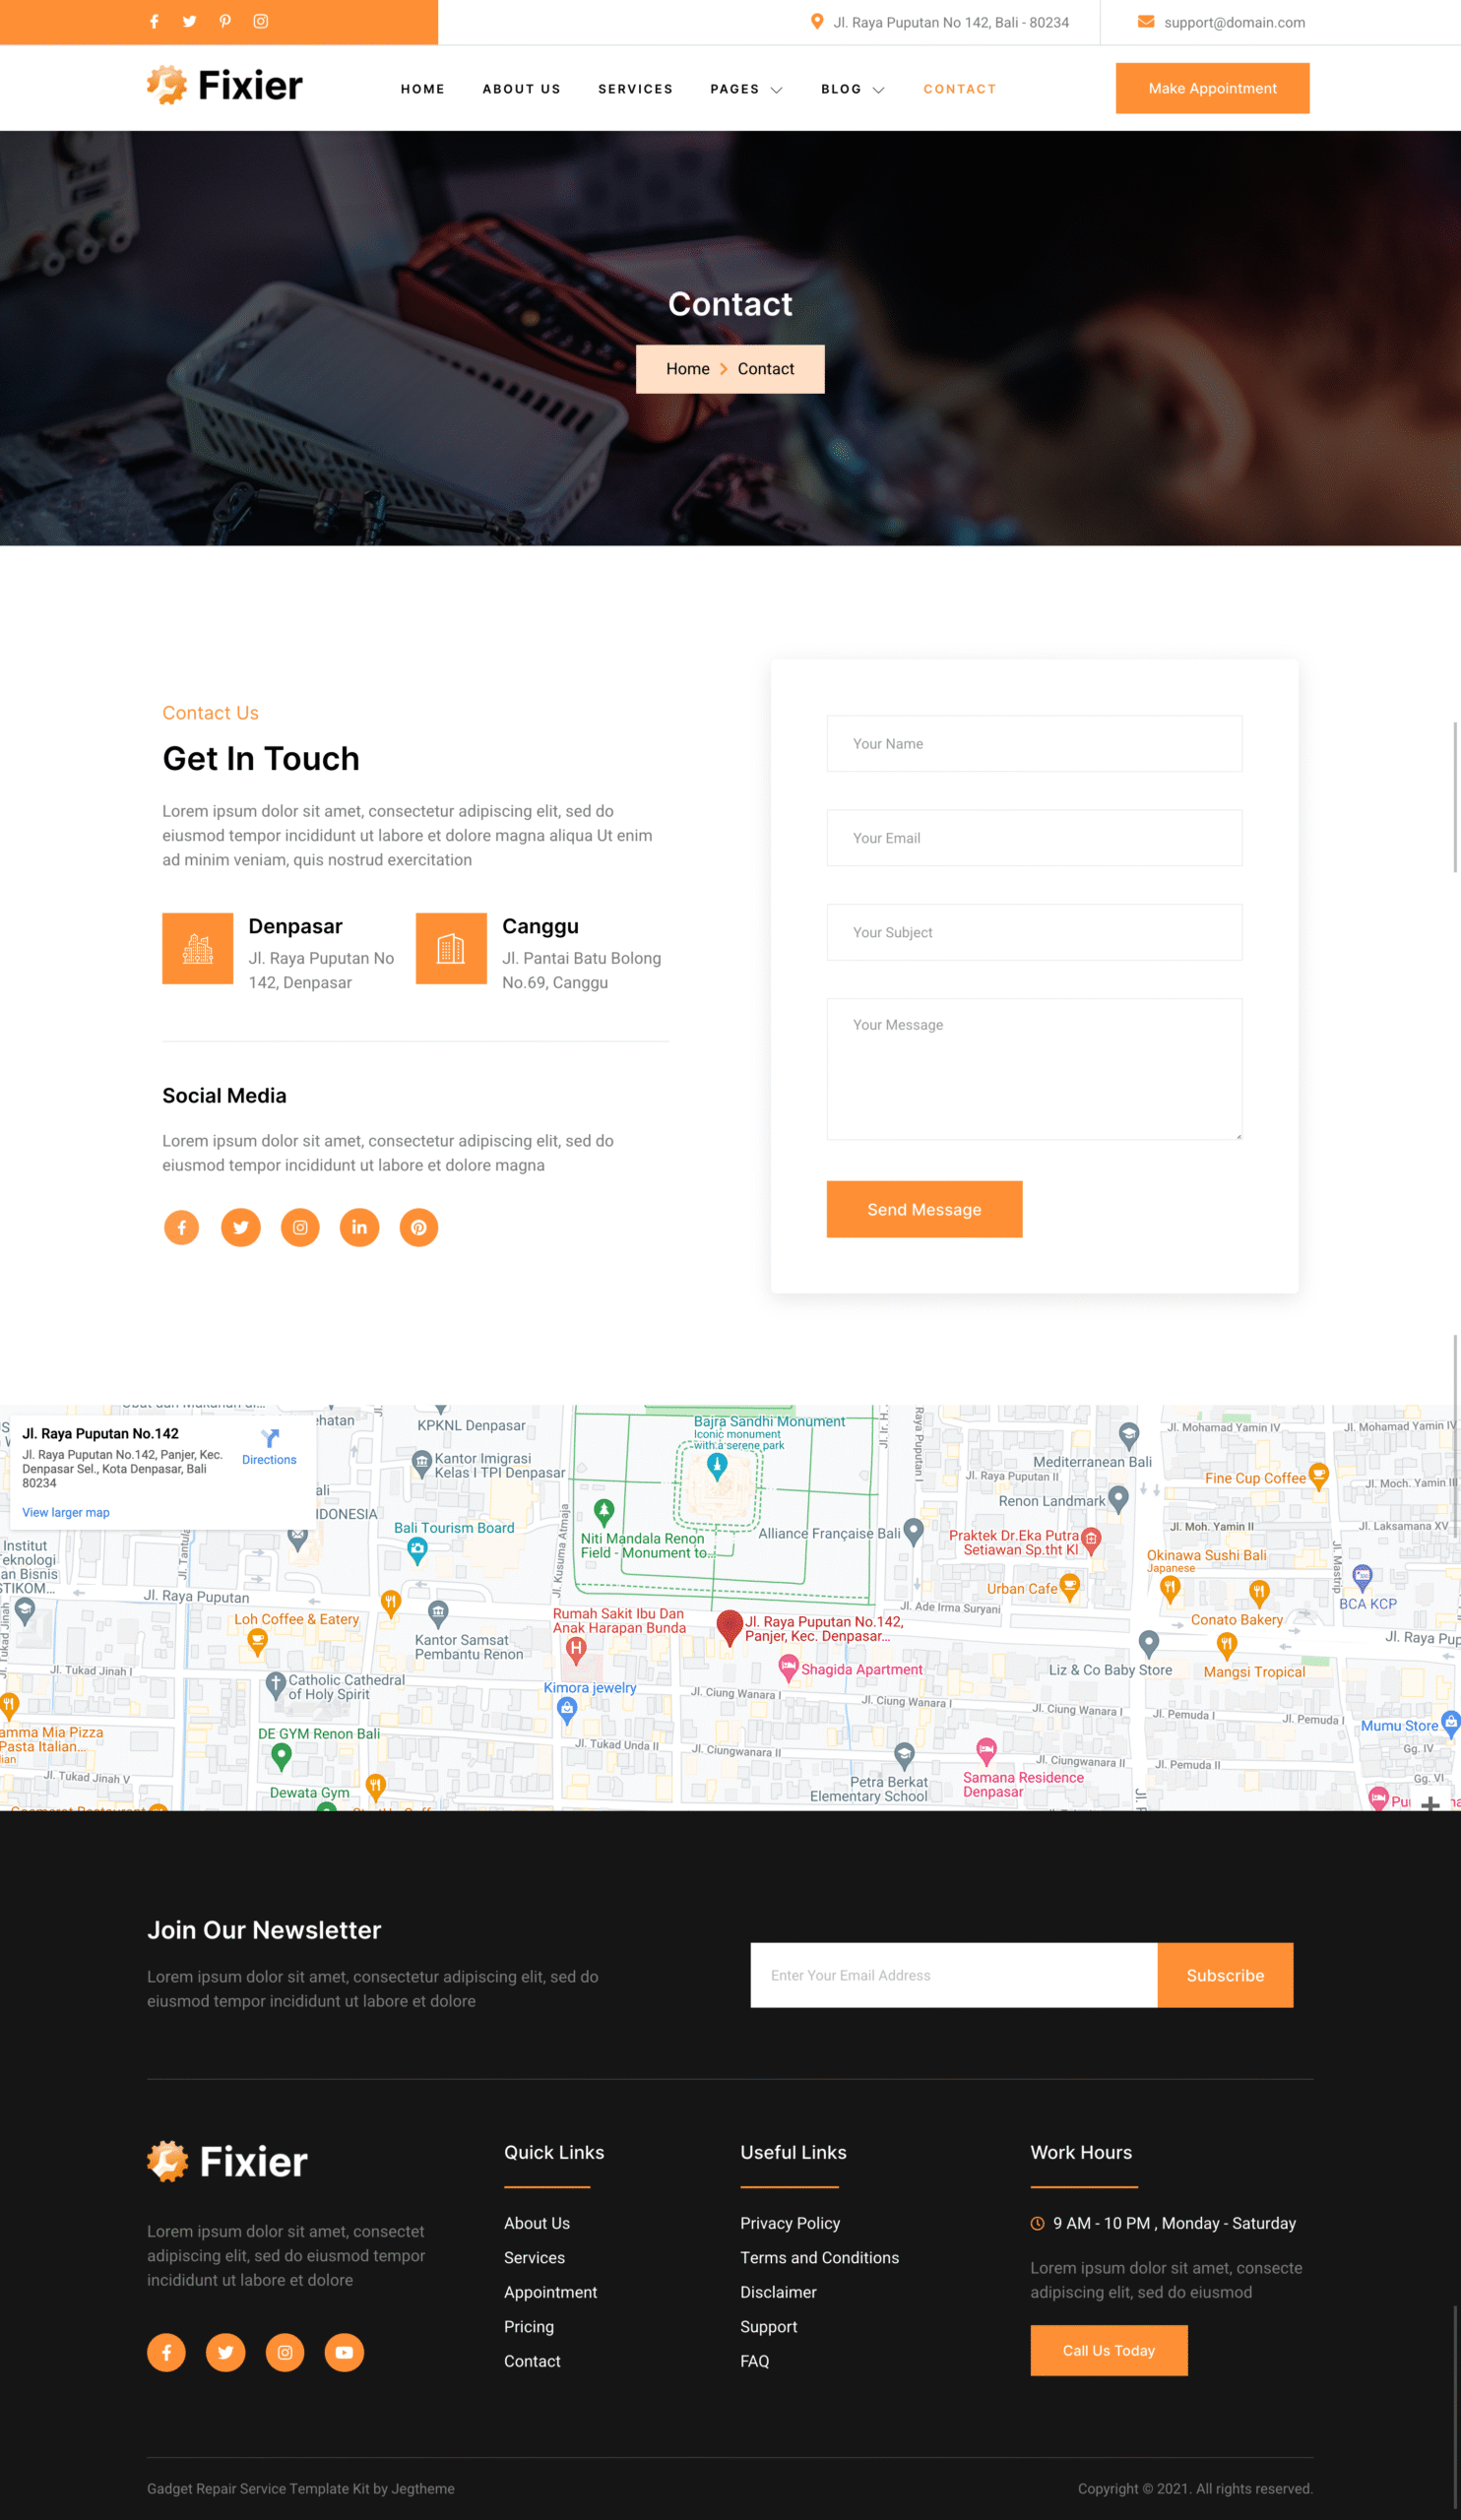Submit form with Send Message button
Screen dimensions: 1461x2520
point(923,1209)
